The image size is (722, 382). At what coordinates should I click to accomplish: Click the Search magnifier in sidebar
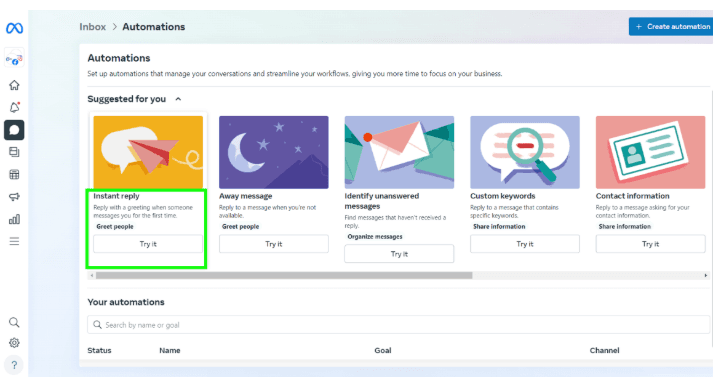tap(14, 322)
